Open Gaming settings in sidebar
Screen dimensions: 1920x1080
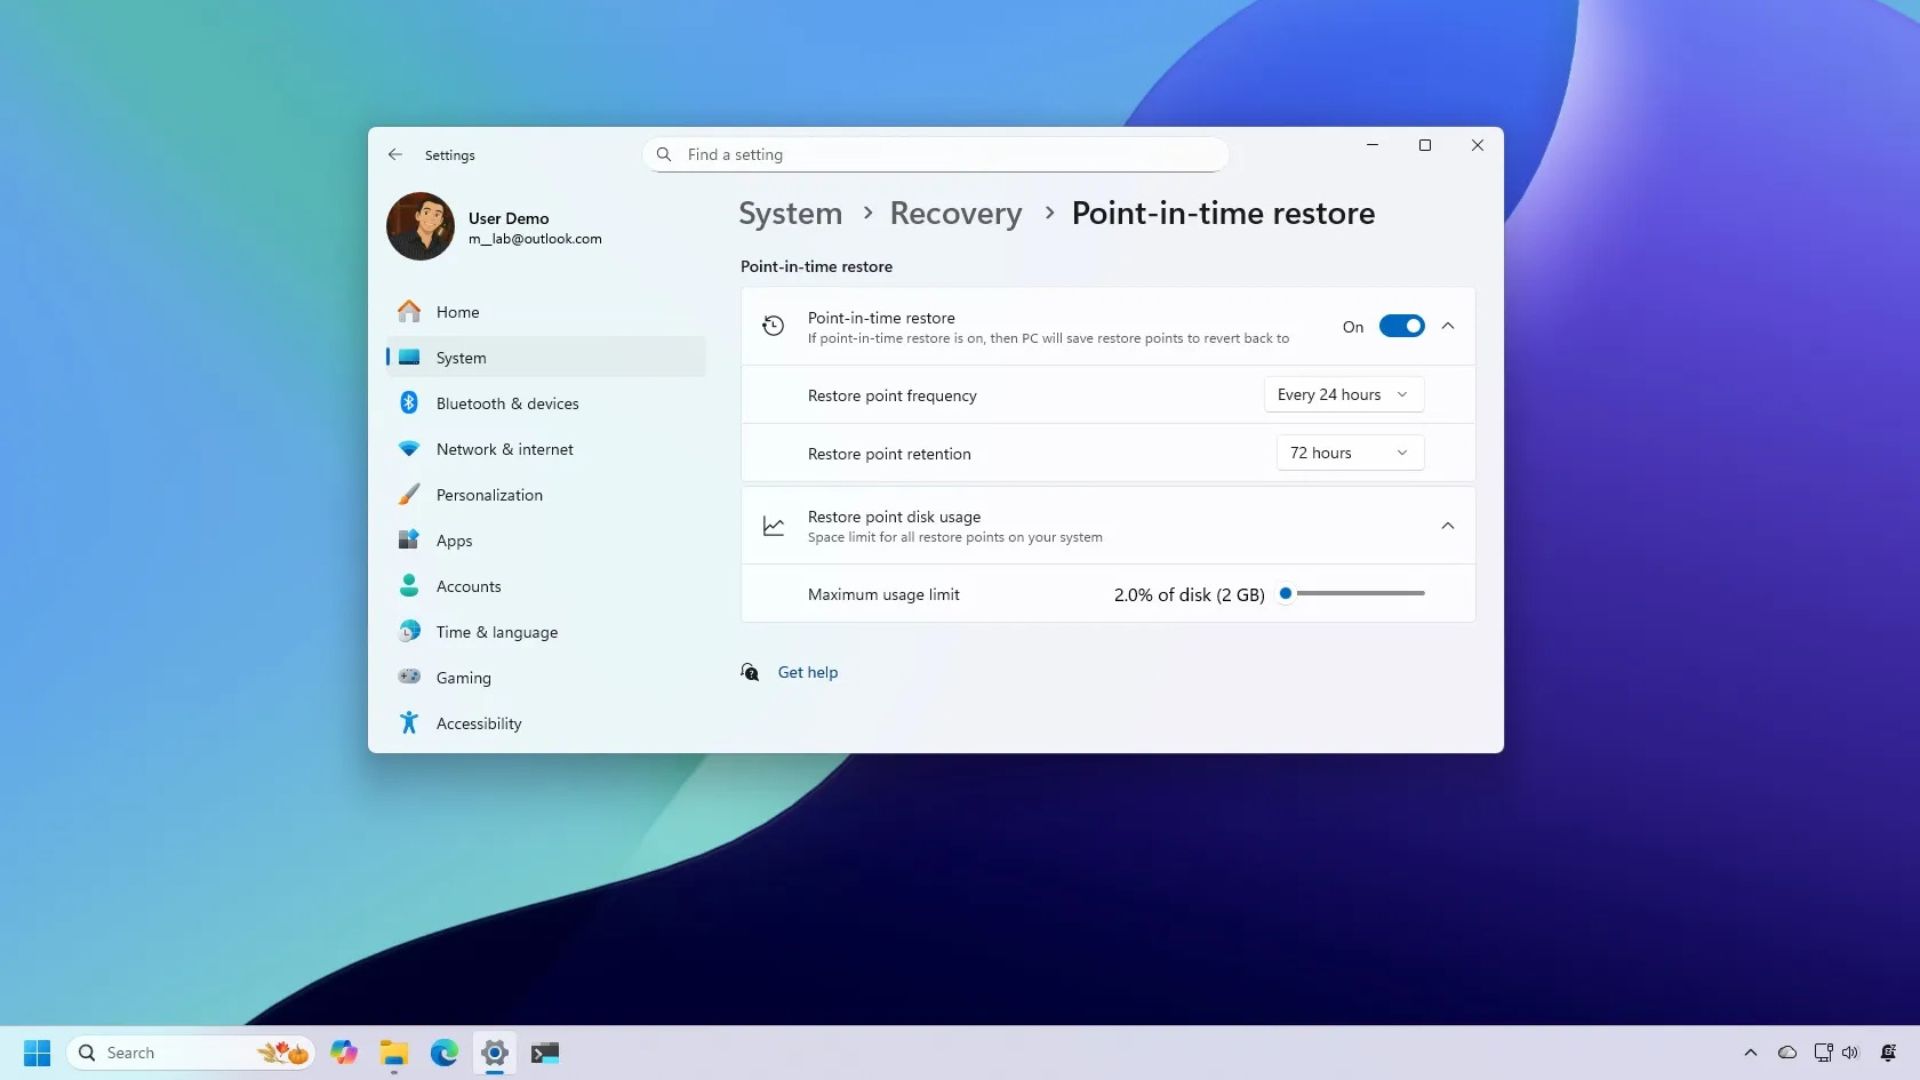[x=463, y=677]
